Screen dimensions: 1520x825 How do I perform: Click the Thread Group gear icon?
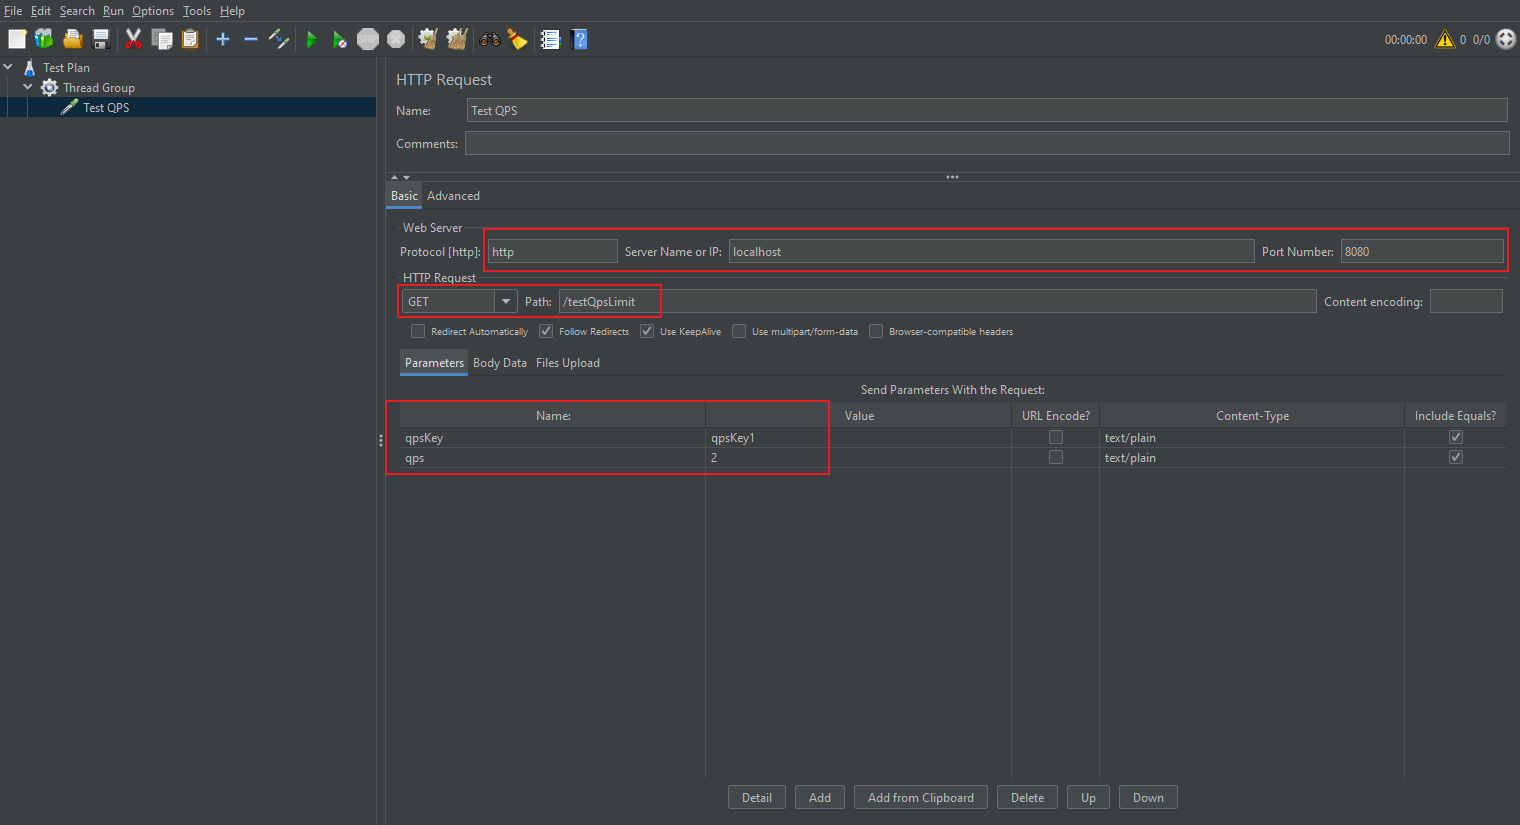49,87
